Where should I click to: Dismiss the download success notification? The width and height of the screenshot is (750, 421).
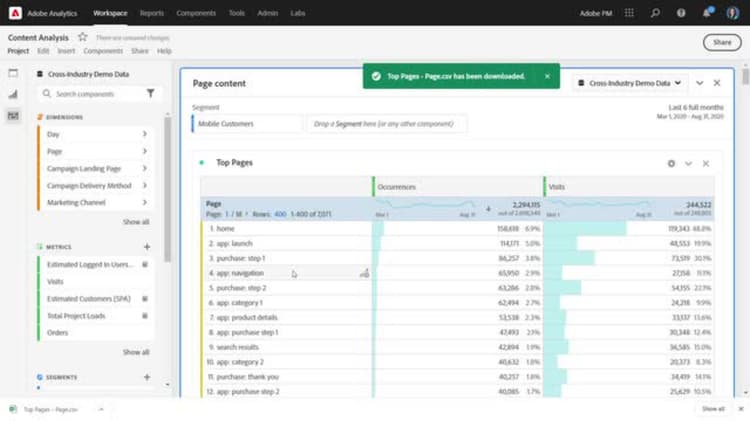pyautogui.click(x=547, y=76)
